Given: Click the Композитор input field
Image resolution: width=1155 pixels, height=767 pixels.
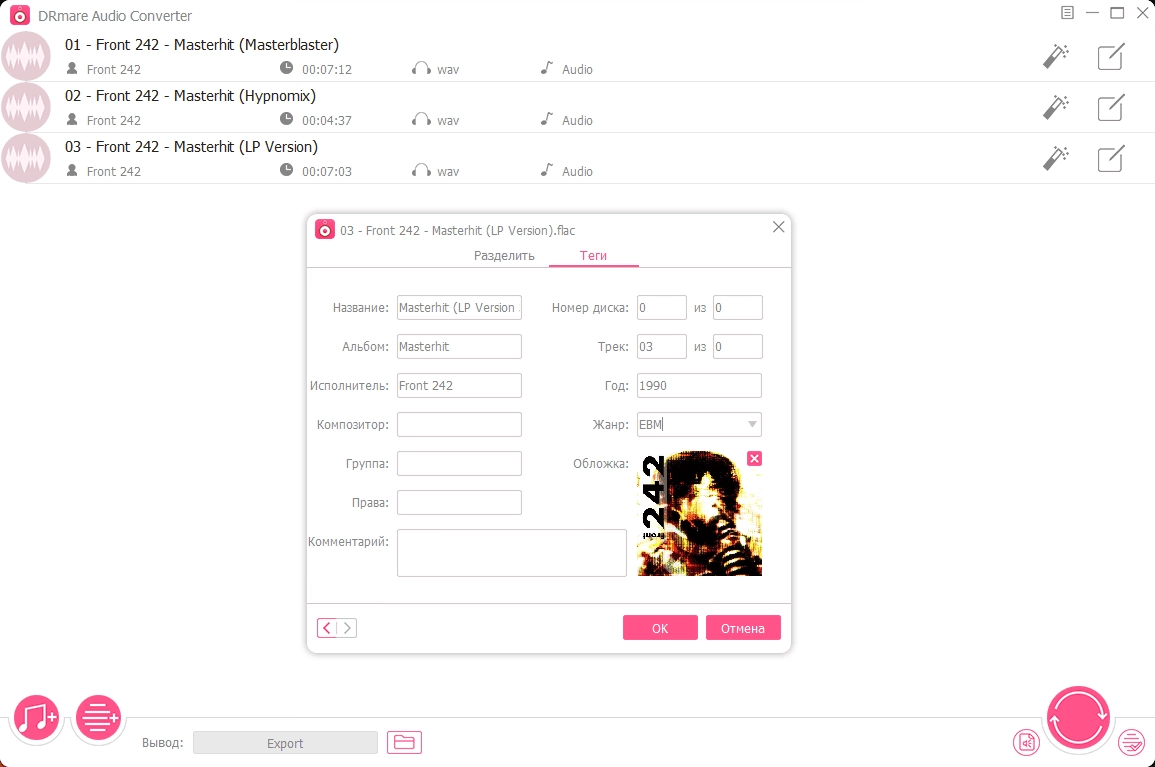Looking at the screenshot, I should coord(459,424).
